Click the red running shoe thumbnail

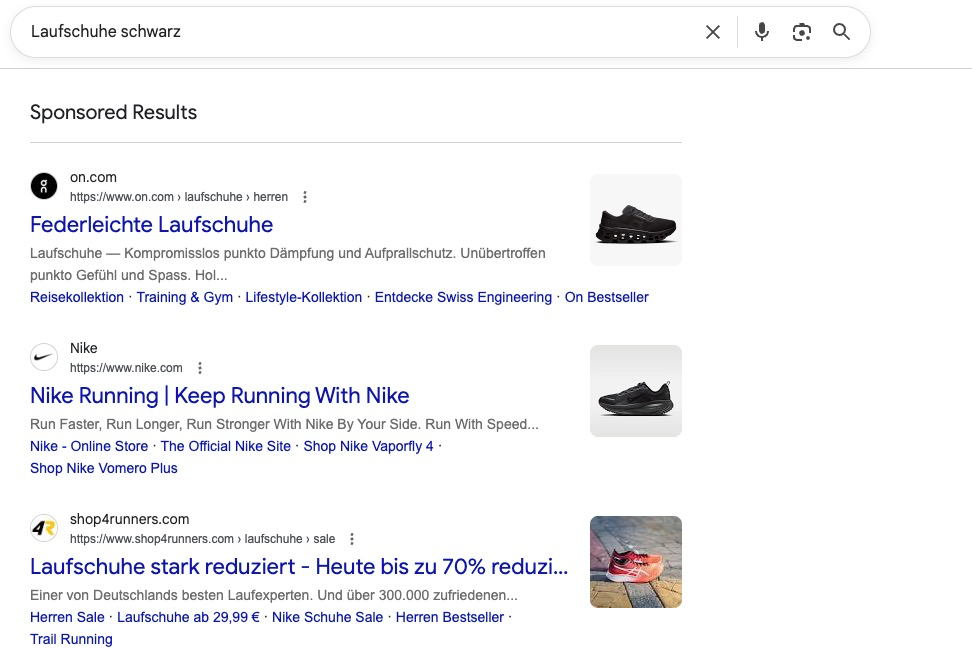click(636, 562)
